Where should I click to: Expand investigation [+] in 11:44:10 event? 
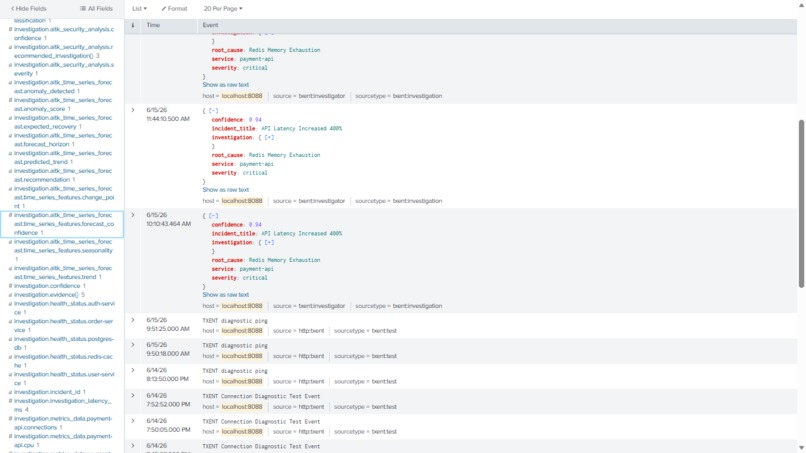pyautogui.click(x=269, y=137)
